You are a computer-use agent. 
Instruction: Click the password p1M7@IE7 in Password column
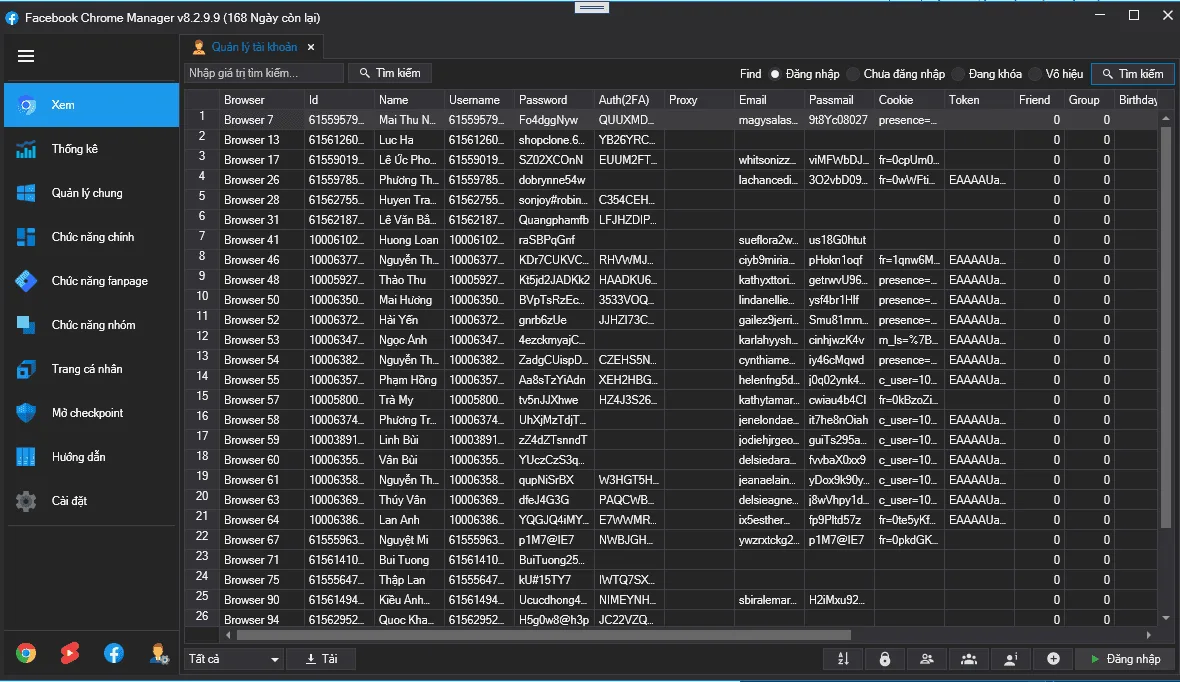click(546, 540)
